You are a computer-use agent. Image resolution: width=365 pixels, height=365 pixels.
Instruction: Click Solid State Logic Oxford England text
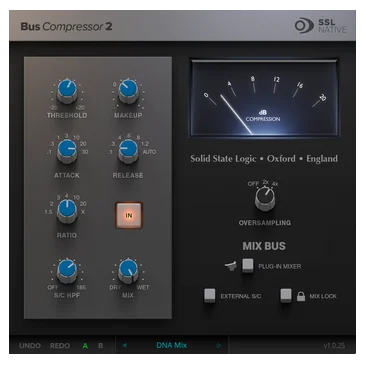[x=264, y=159]
